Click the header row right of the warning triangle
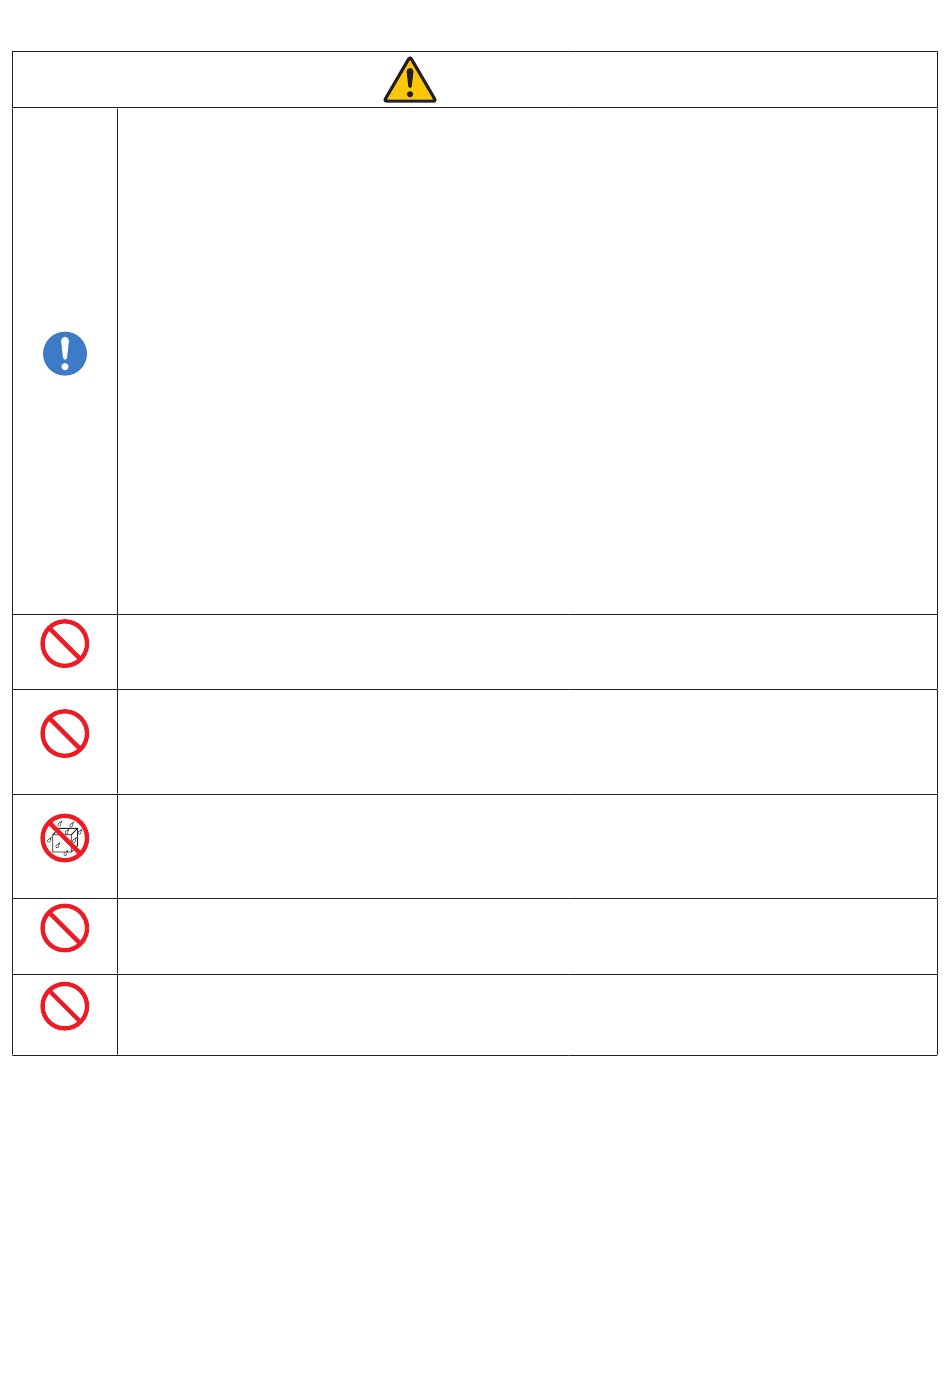 (687, 80)
